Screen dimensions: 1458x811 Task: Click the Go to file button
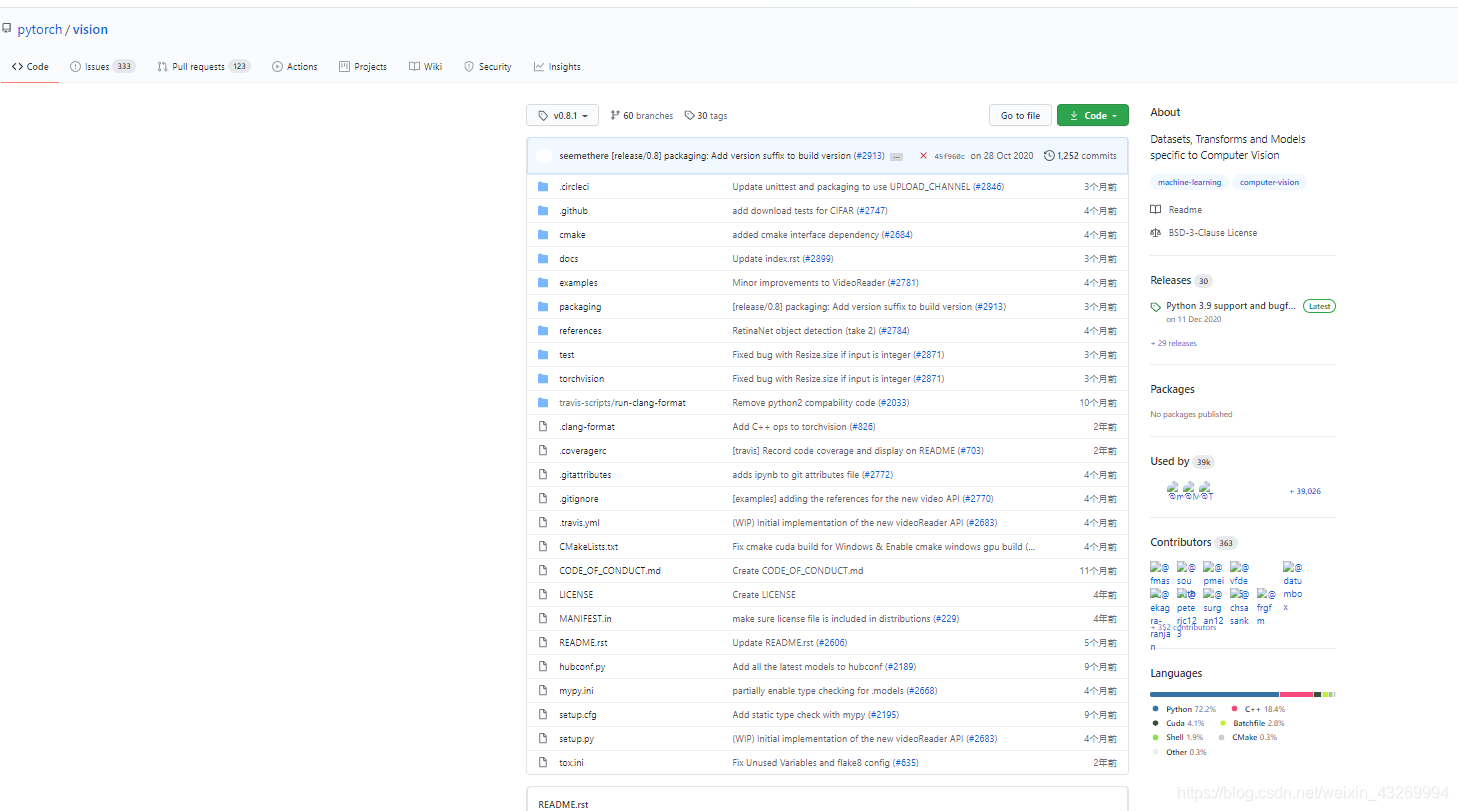[x=1020, y=116]
